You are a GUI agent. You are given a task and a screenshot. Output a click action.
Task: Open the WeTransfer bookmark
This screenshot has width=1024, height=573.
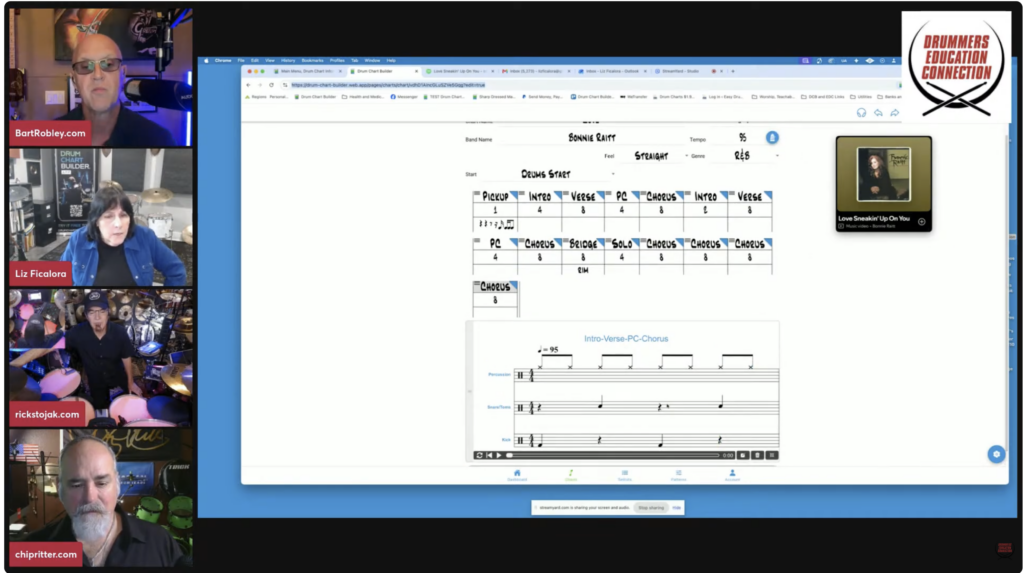tap(633, 97)
